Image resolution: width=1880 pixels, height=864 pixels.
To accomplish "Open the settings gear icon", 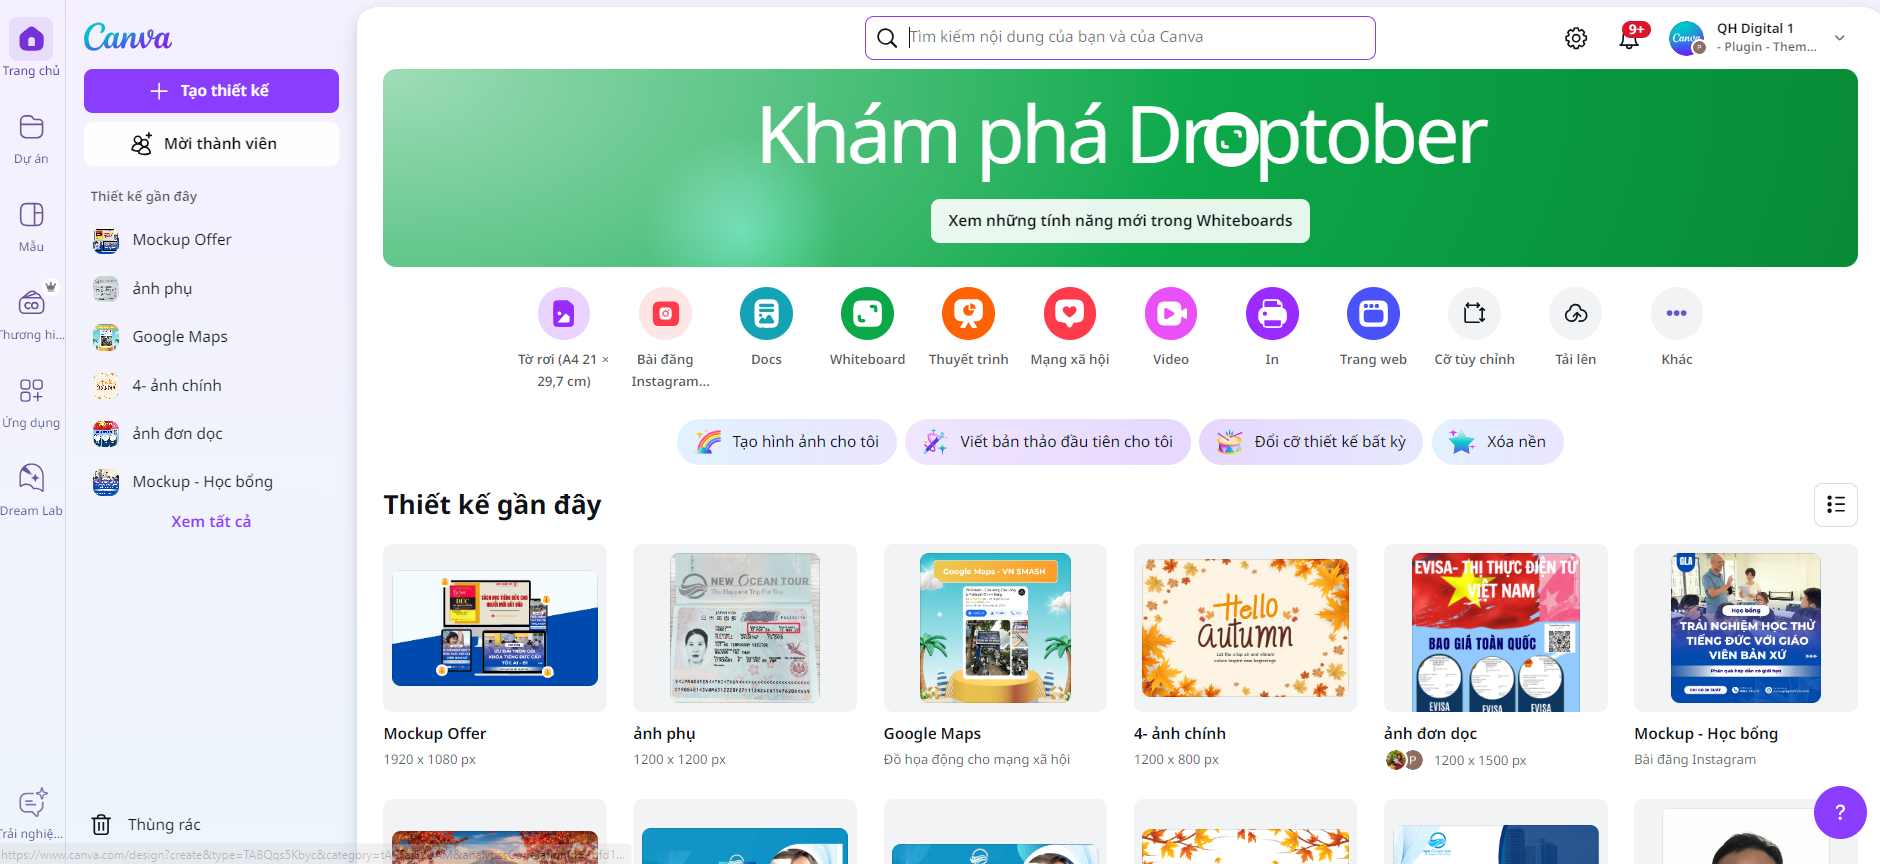I will click(x=1576, y=38).
